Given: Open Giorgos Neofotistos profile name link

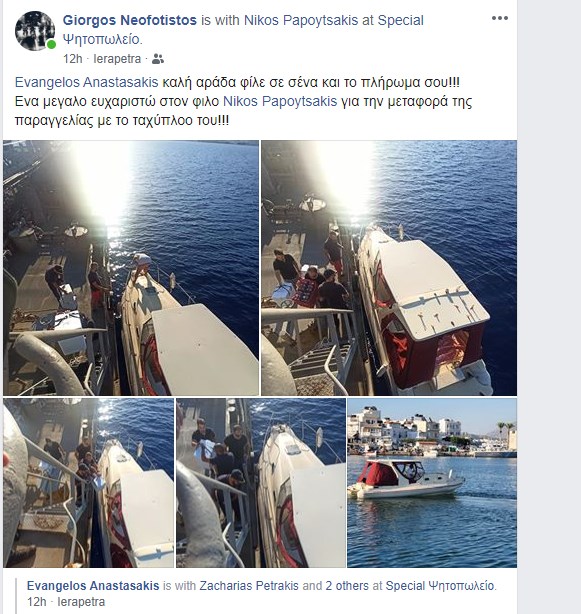Looking at the screenshot, I should [130, 20].
